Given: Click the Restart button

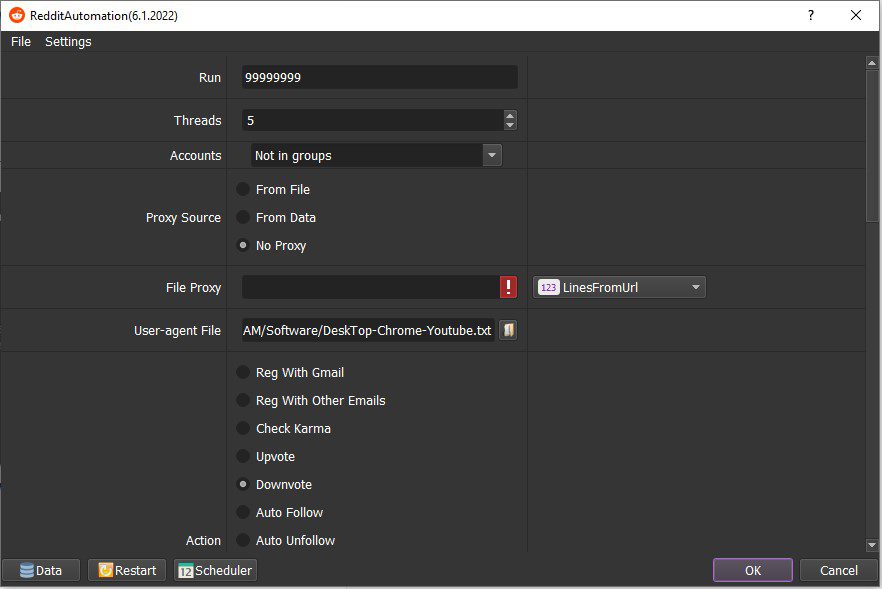Looking at the screenshot, I should tap(127, 570).
